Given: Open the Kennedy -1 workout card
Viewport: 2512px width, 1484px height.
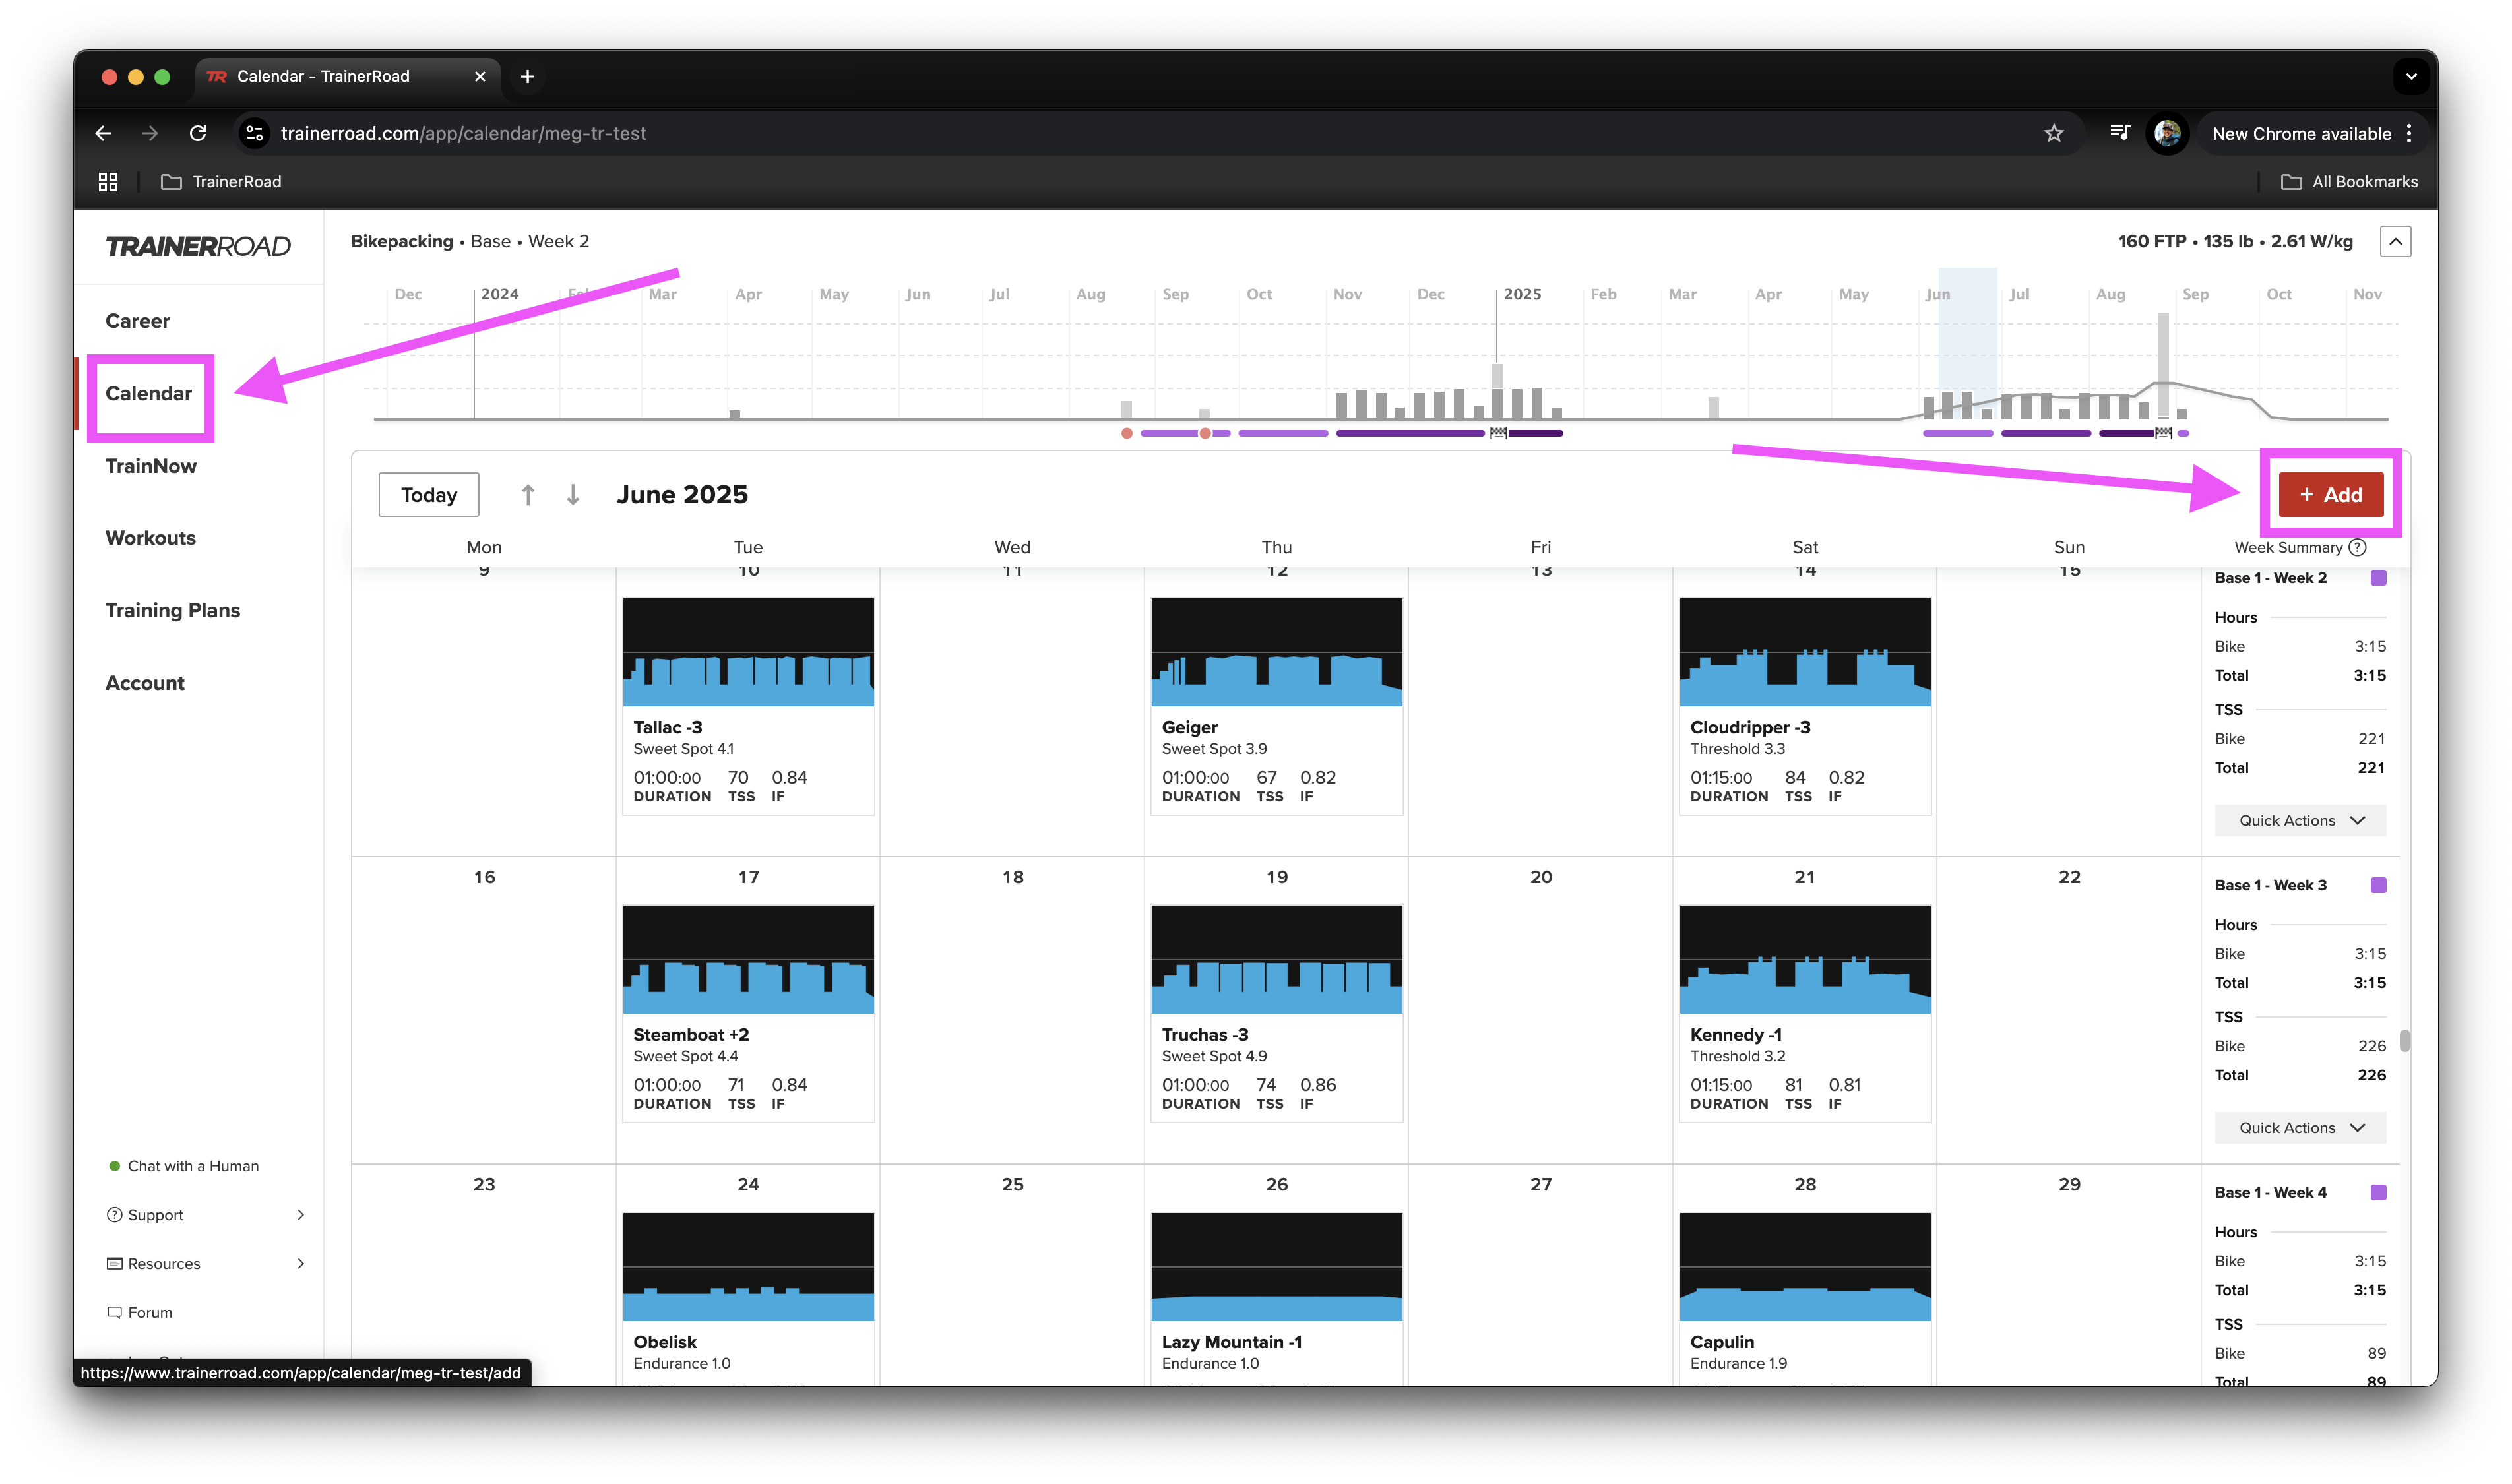Looking at the screenshot, I should point(1805,1014).
